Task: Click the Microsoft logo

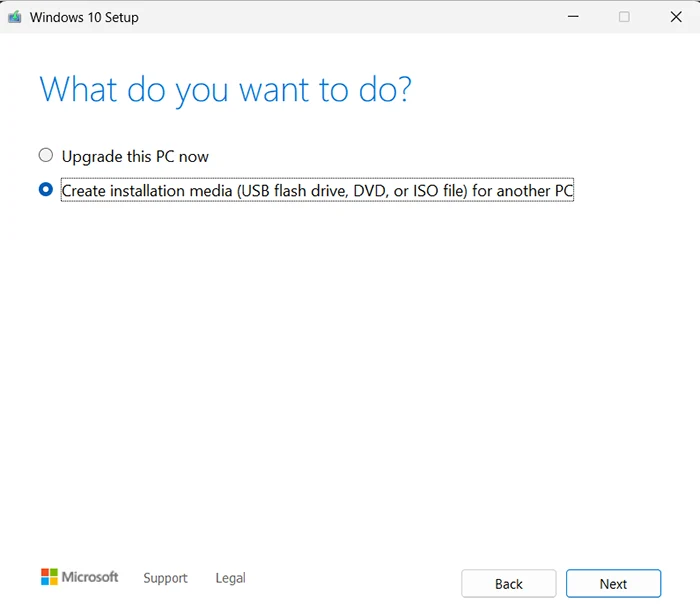Action: coord(79,577)
